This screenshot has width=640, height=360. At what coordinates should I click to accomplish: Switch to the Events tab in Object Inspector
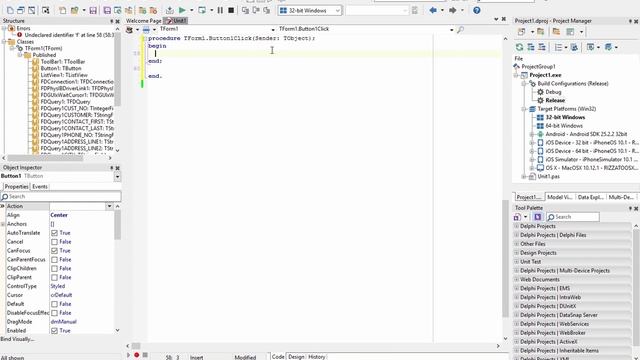tap(40, 187)
